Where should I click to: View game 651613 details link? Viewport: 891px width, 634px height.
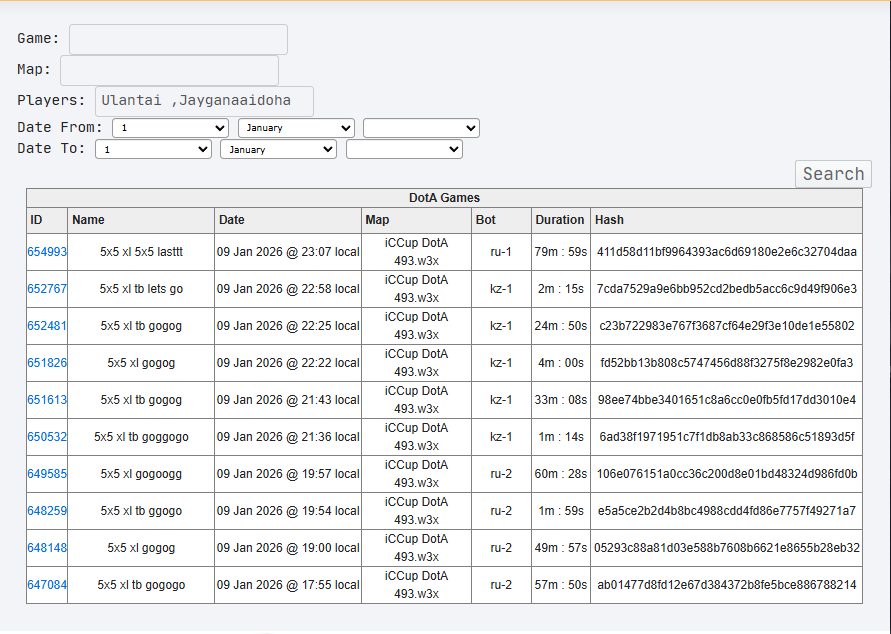[x=47, y=400]
